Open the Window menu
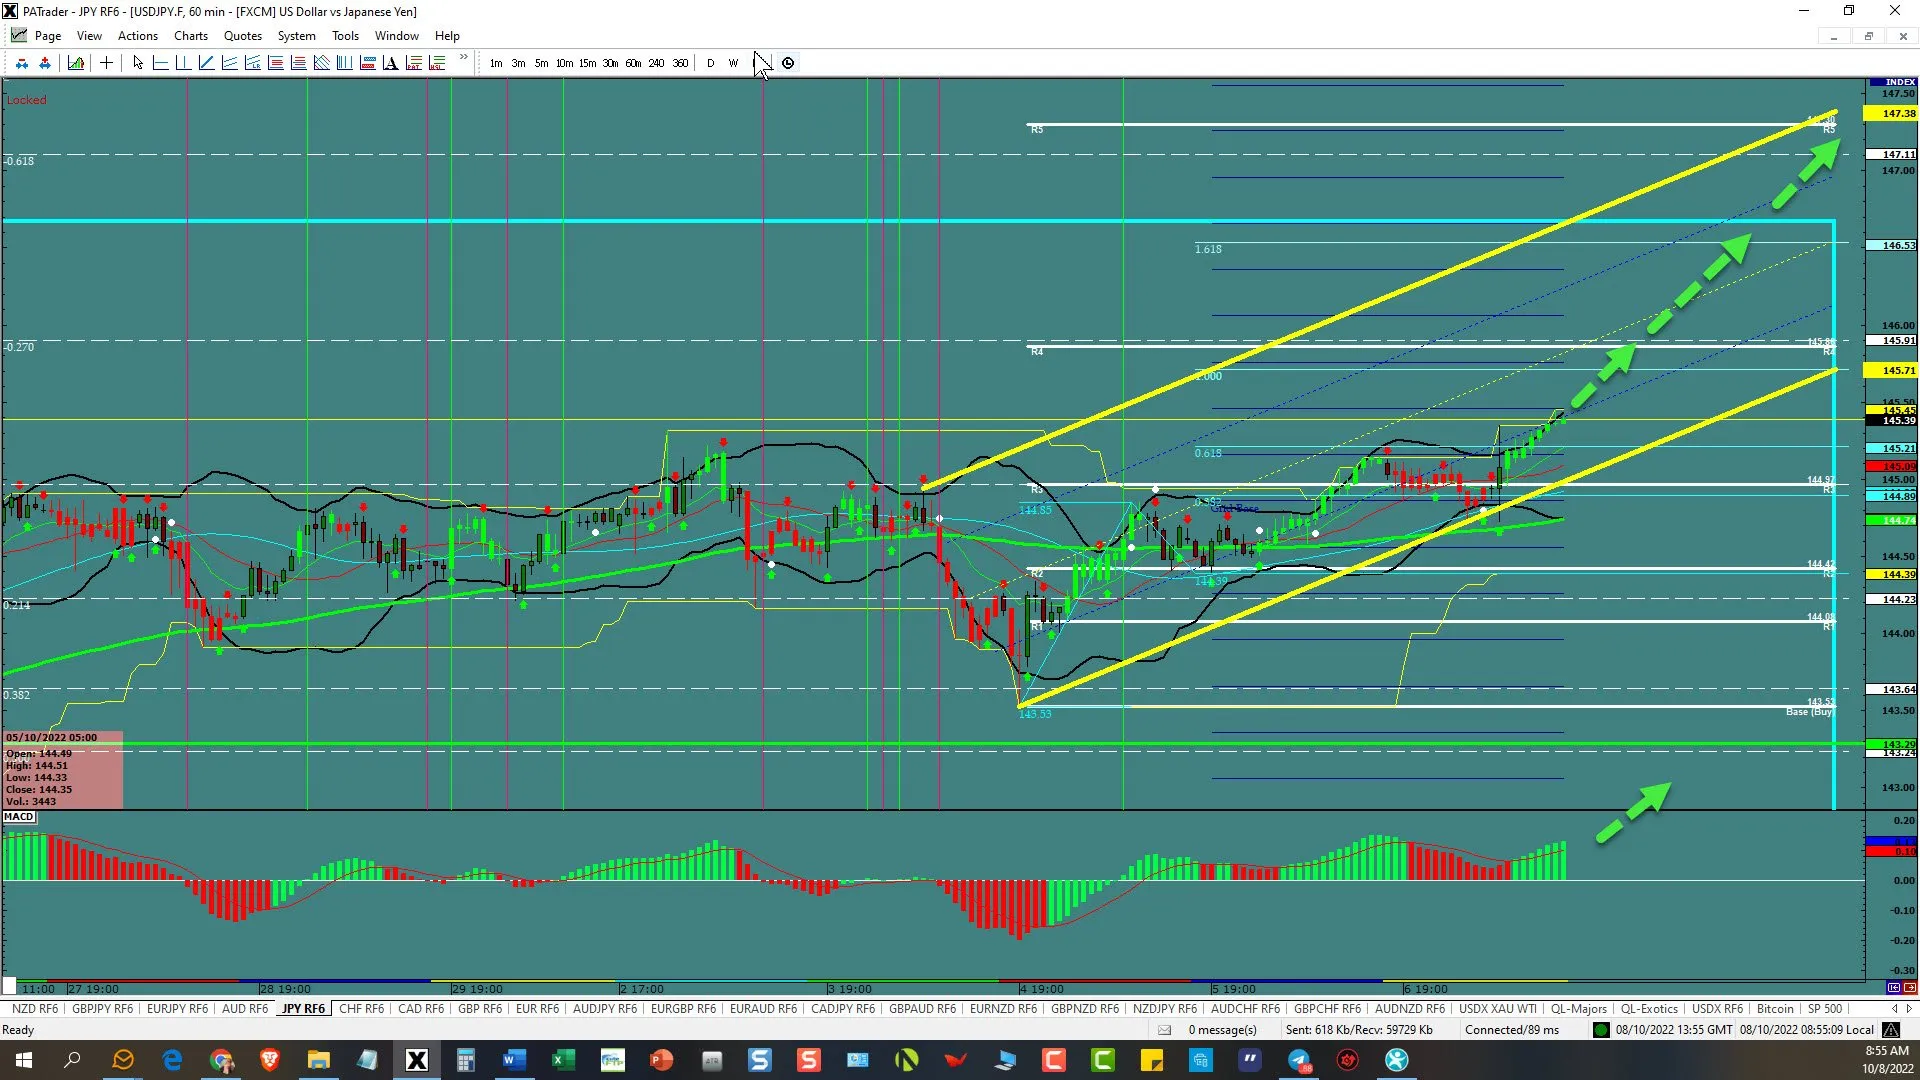 (x=397, y=36)
